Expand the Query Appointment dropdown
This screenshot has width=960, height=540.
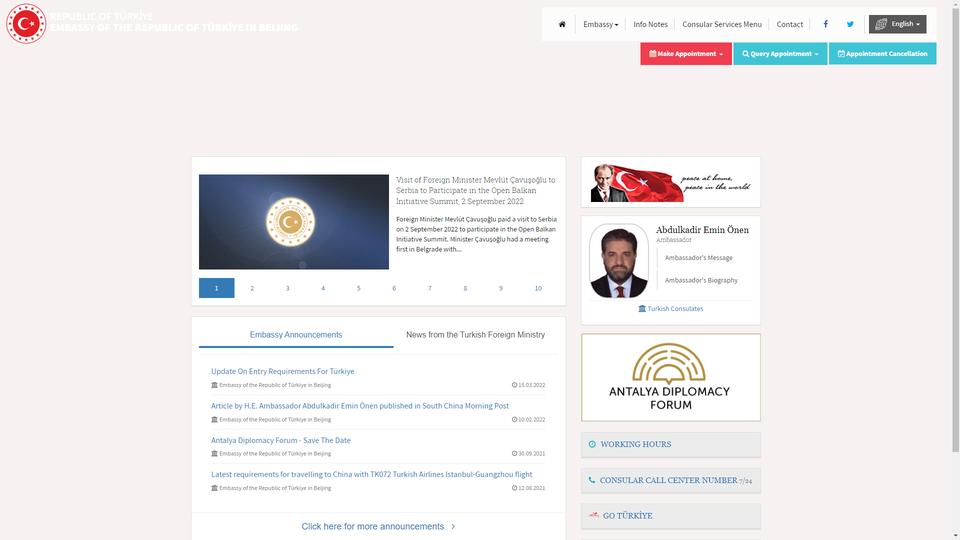click(x=780, y=54)
